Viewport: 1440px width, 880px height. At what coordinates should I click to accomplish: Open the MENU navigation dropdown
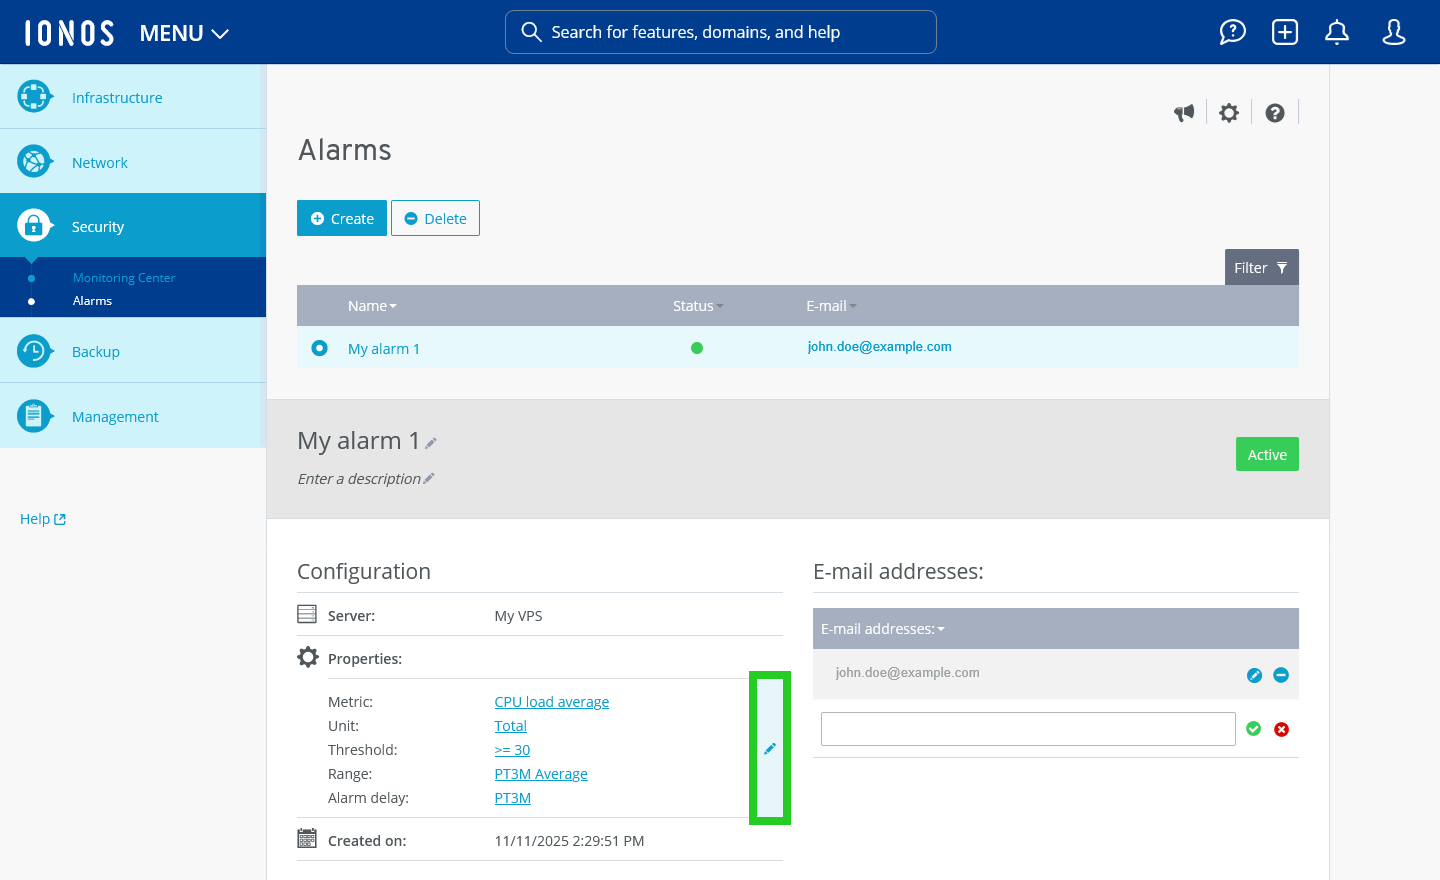pyautogui.click(x=183, y=32)
